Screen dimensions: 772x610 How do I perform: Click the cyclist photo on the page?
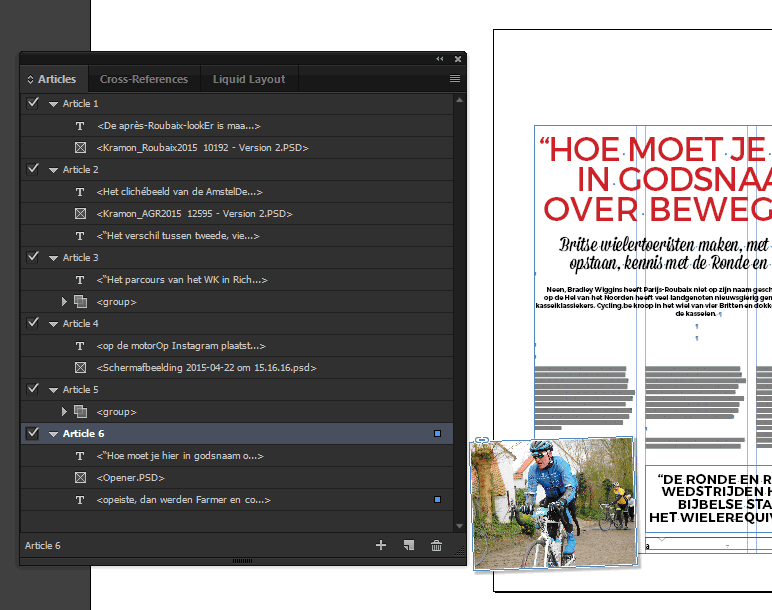554,504
